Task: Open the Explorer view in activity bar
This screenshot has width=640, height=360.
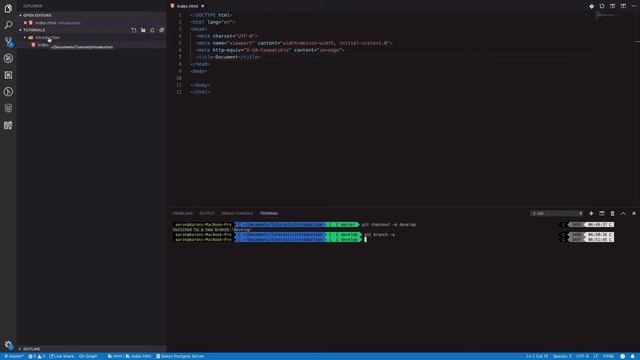Action: (x=8, y=8)
